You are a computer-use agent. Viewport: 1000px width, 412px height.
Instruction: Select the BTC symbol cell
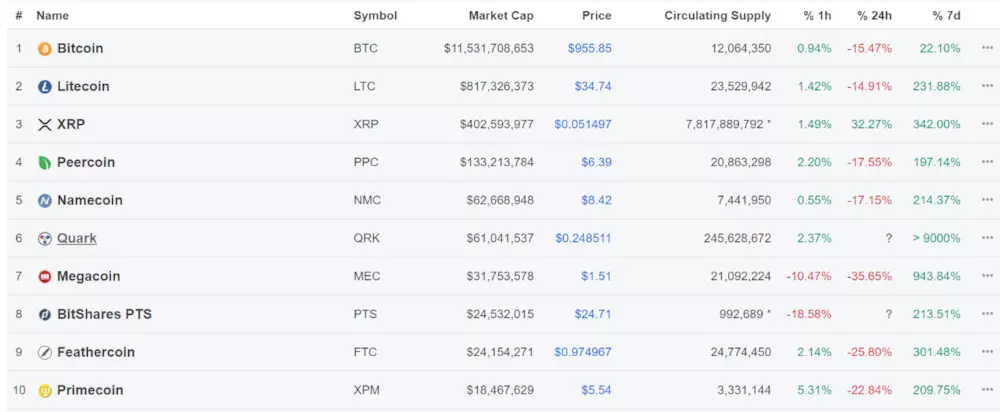pyautogui.click(x=365, y=48)
